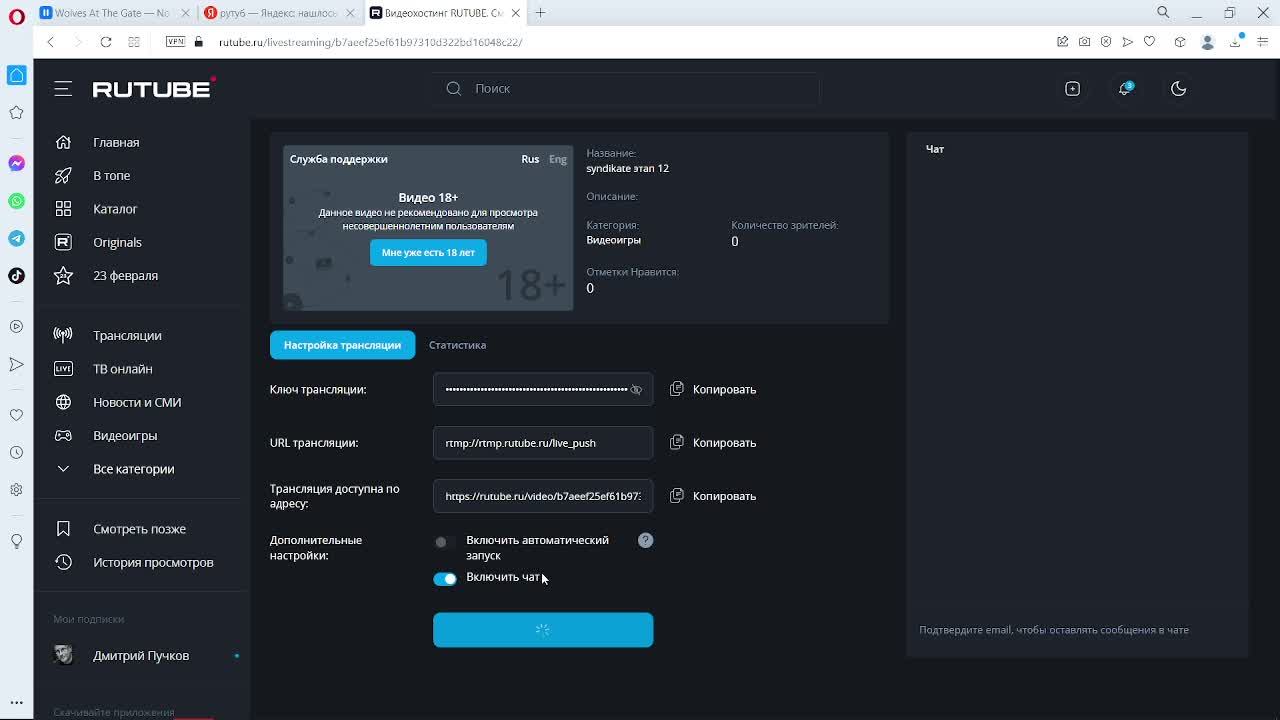Turn off the 'Включить чат' switch

445,579
